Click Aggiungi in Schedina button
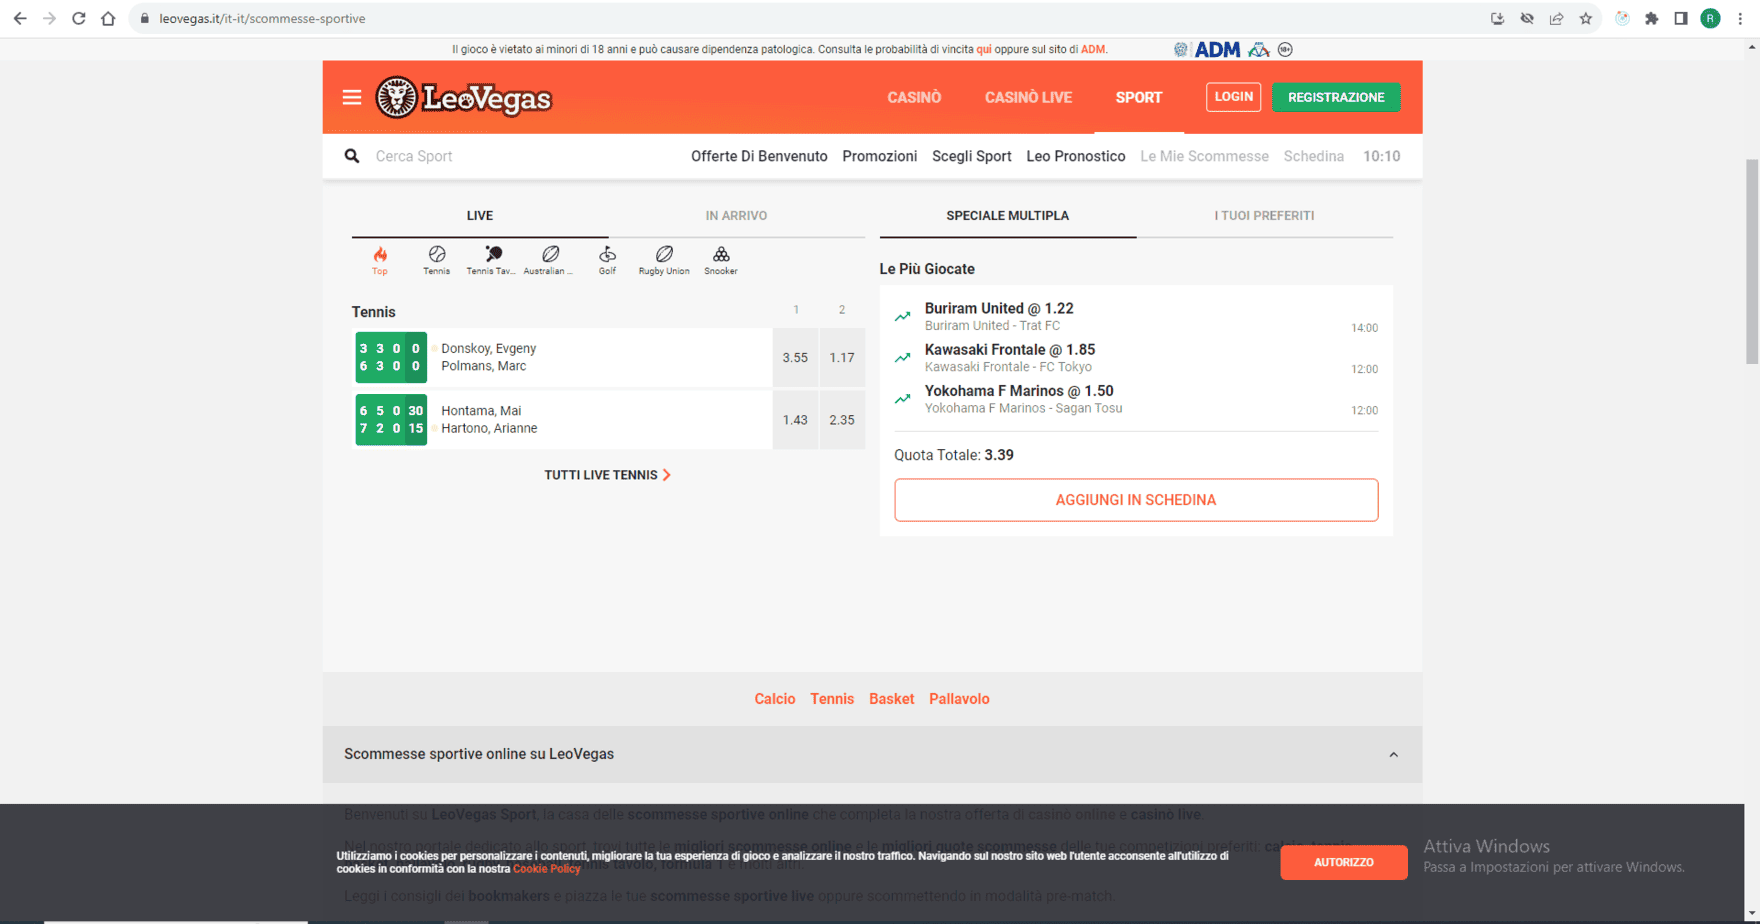1760x924 pixels. pyautogui.click(x=1136, y=500)
